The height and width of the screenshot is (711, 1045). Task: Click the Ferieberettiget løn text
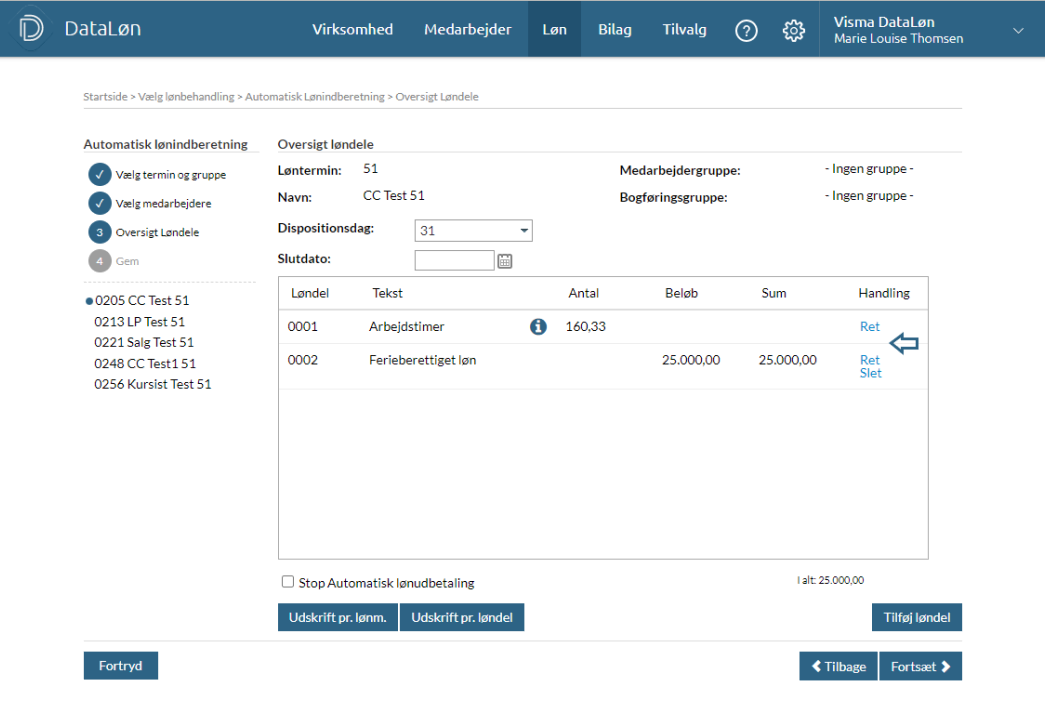coord(423,360)
